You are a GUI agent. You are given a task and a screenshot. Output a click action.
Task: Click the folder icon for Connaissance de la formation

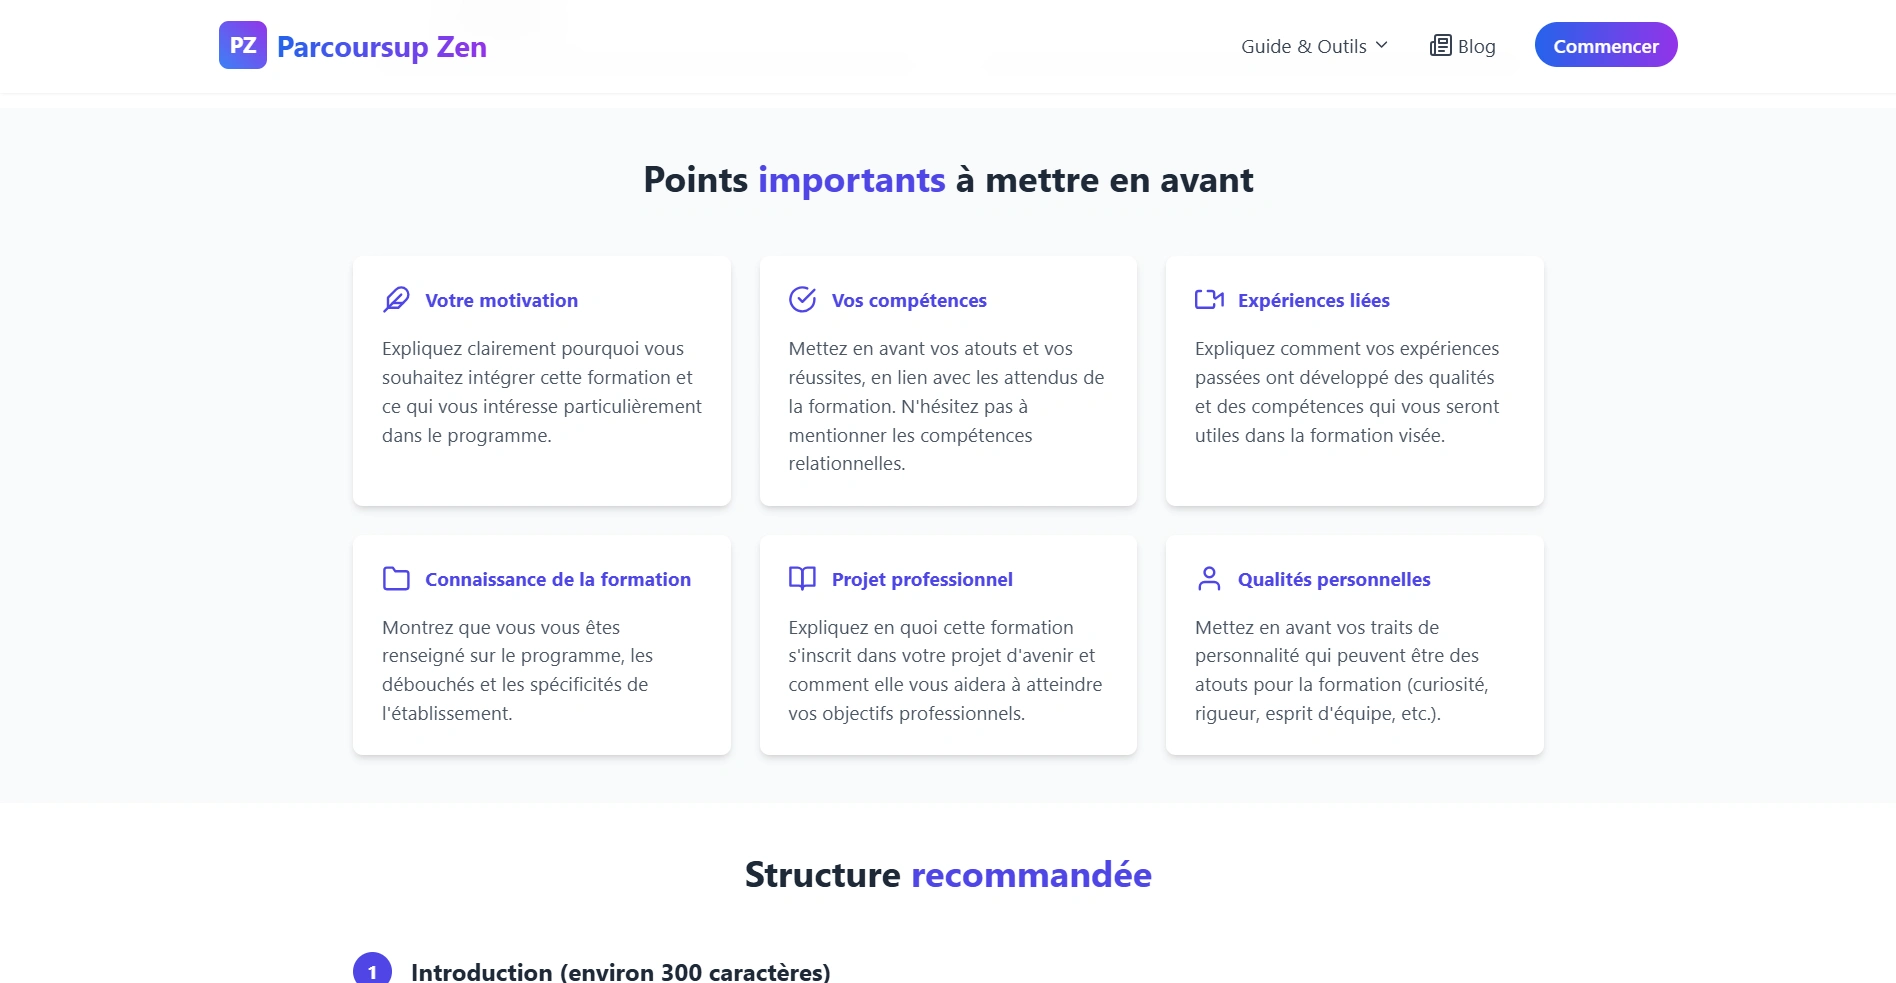pos(396,579)
